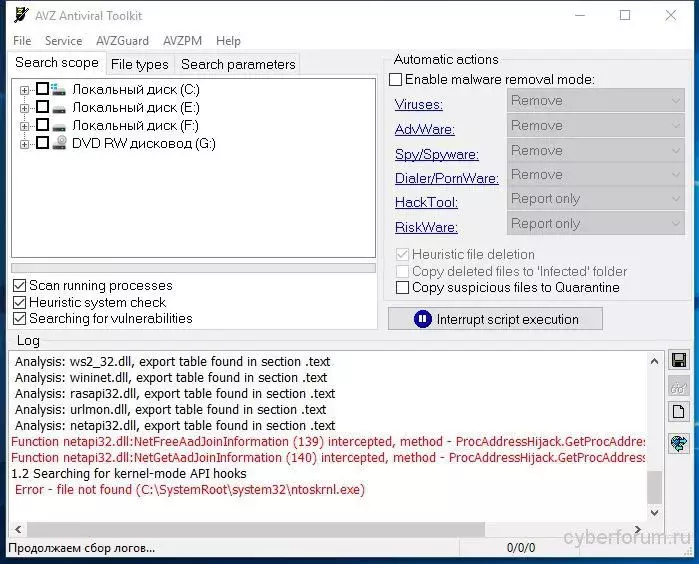Click the pause icon on Interrupt button
Viewport: 699px width, 564px height.
422,319
